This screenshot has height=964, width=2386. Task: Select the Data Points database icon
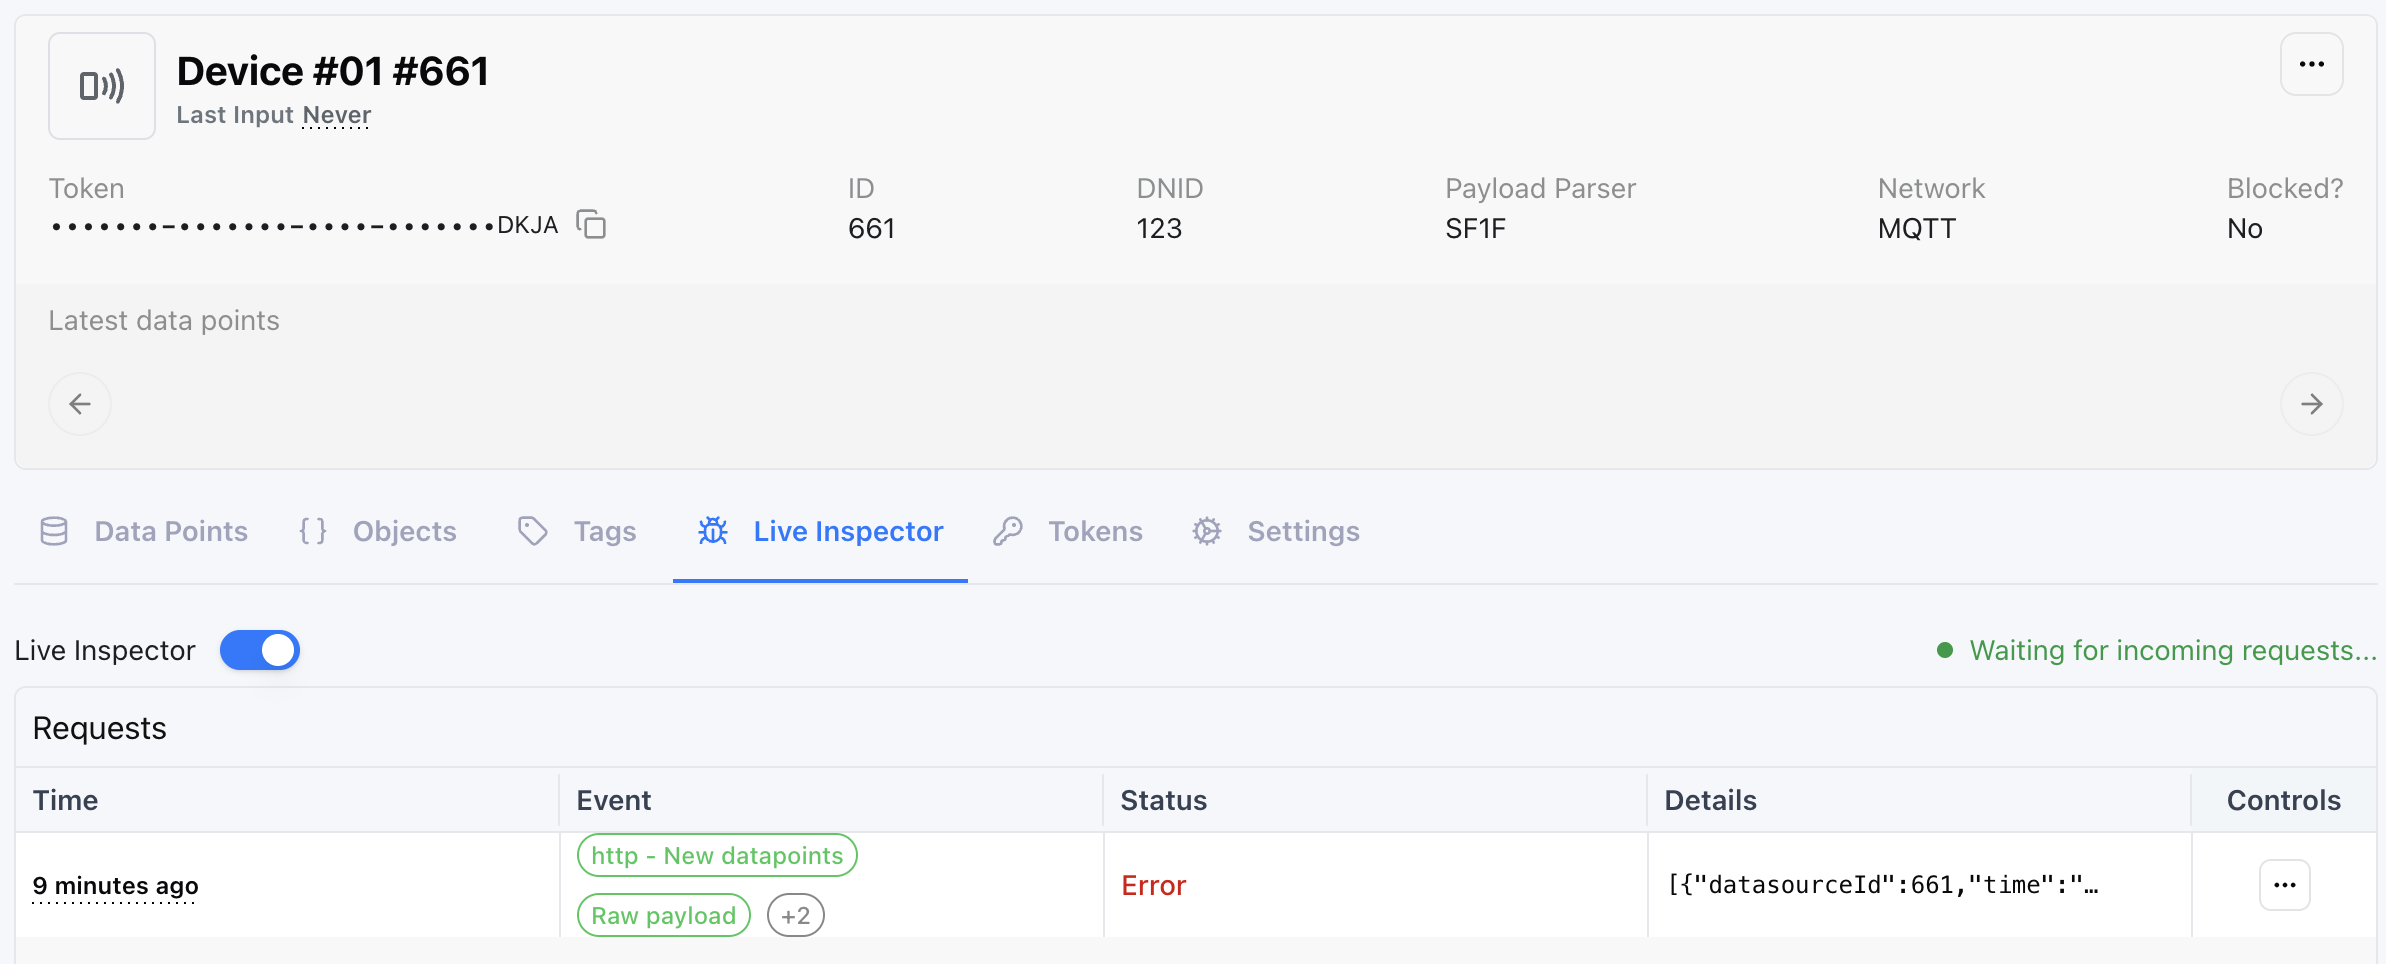coord(53,531)
